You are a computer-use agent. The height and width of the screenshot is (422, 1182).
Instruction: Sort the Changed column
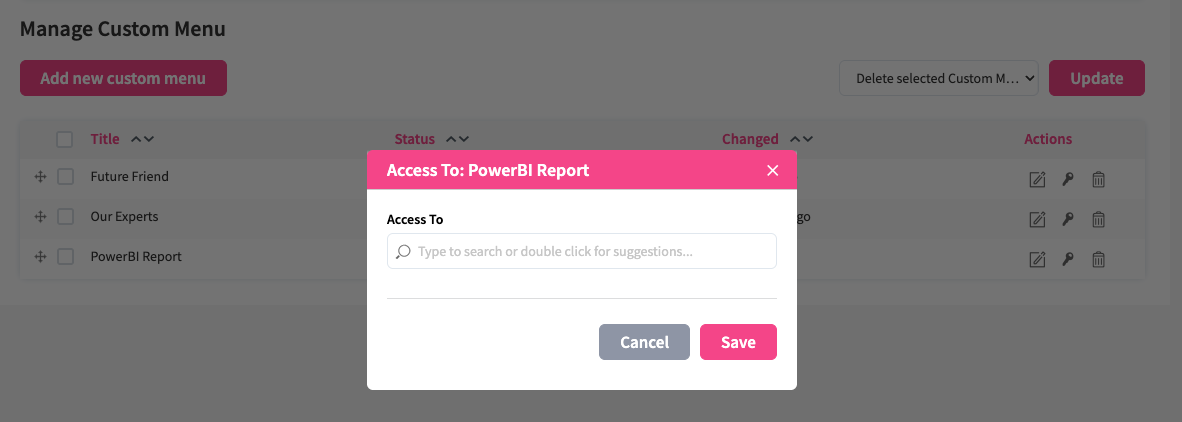click(x=800, y=140)
